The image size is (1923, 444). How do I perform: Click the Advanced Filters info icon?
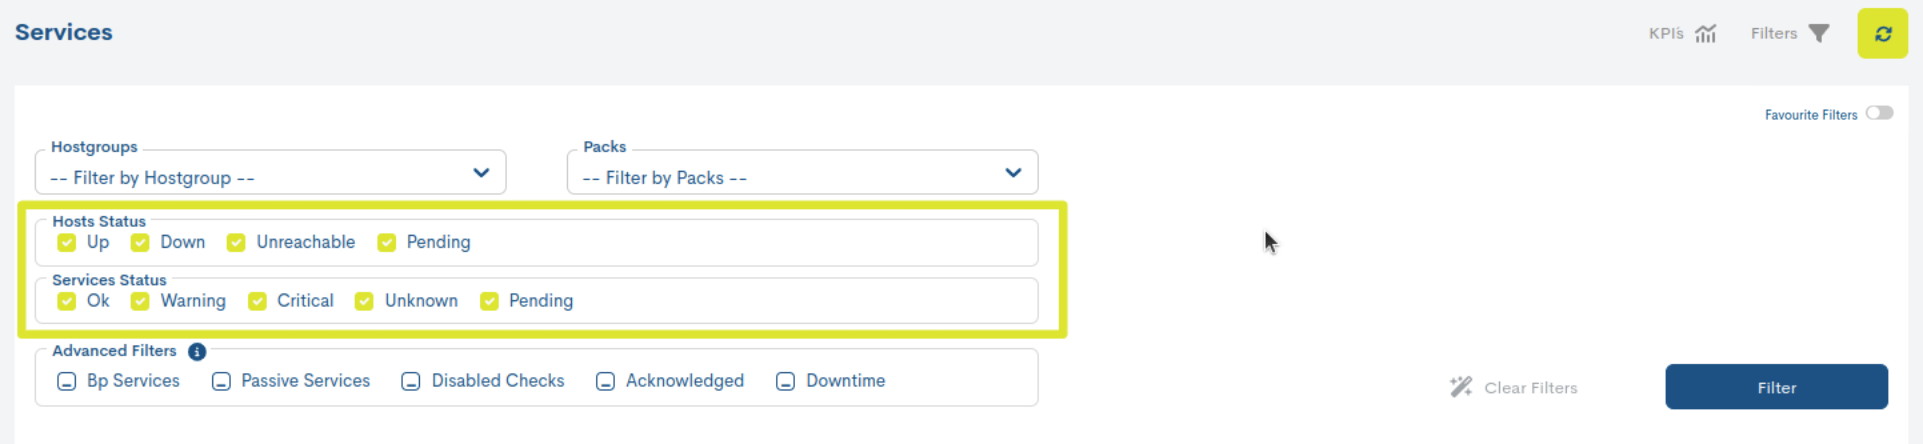(x=197, y=352)
